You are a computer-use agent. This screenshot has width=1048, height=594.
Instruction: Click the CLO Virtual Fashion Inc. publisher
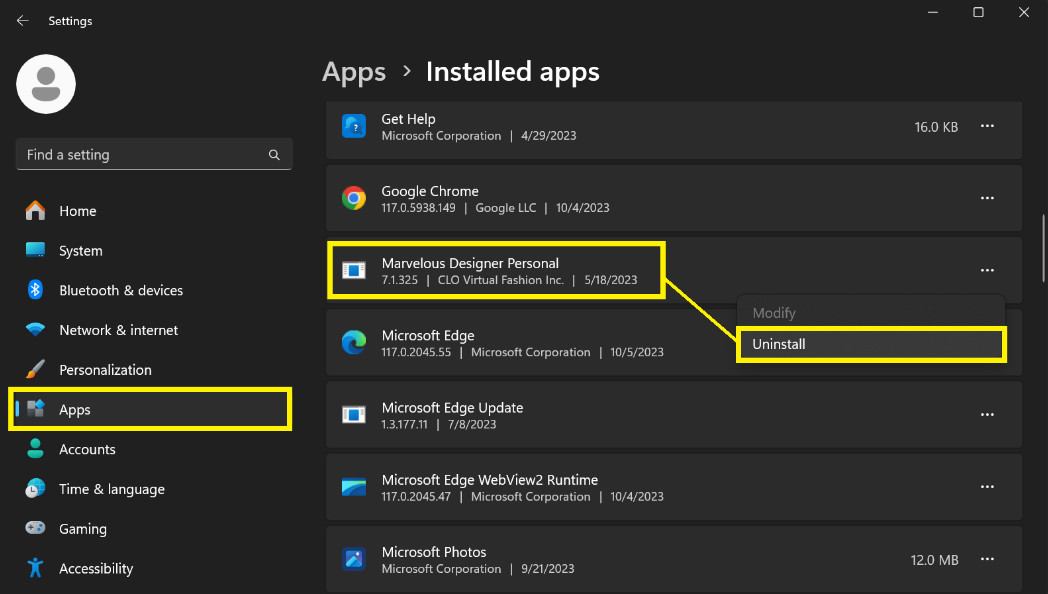501,280
